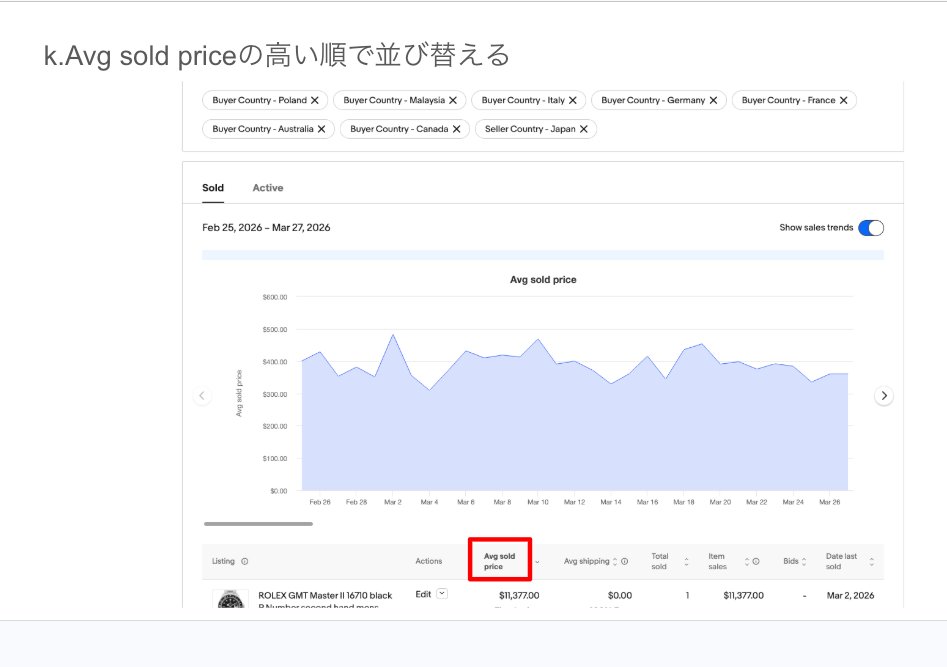Go to the previous chart with left arrow
This screenshot has height=667, width=947.
tap(202, 396)
